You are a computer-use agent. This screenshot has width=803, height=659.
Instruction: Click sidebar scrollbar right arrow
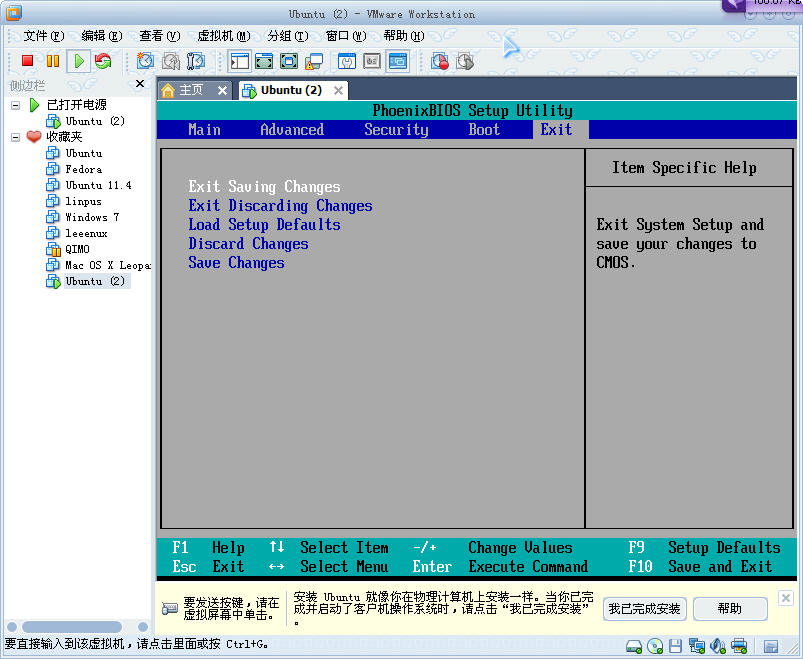tap(143, 627)
